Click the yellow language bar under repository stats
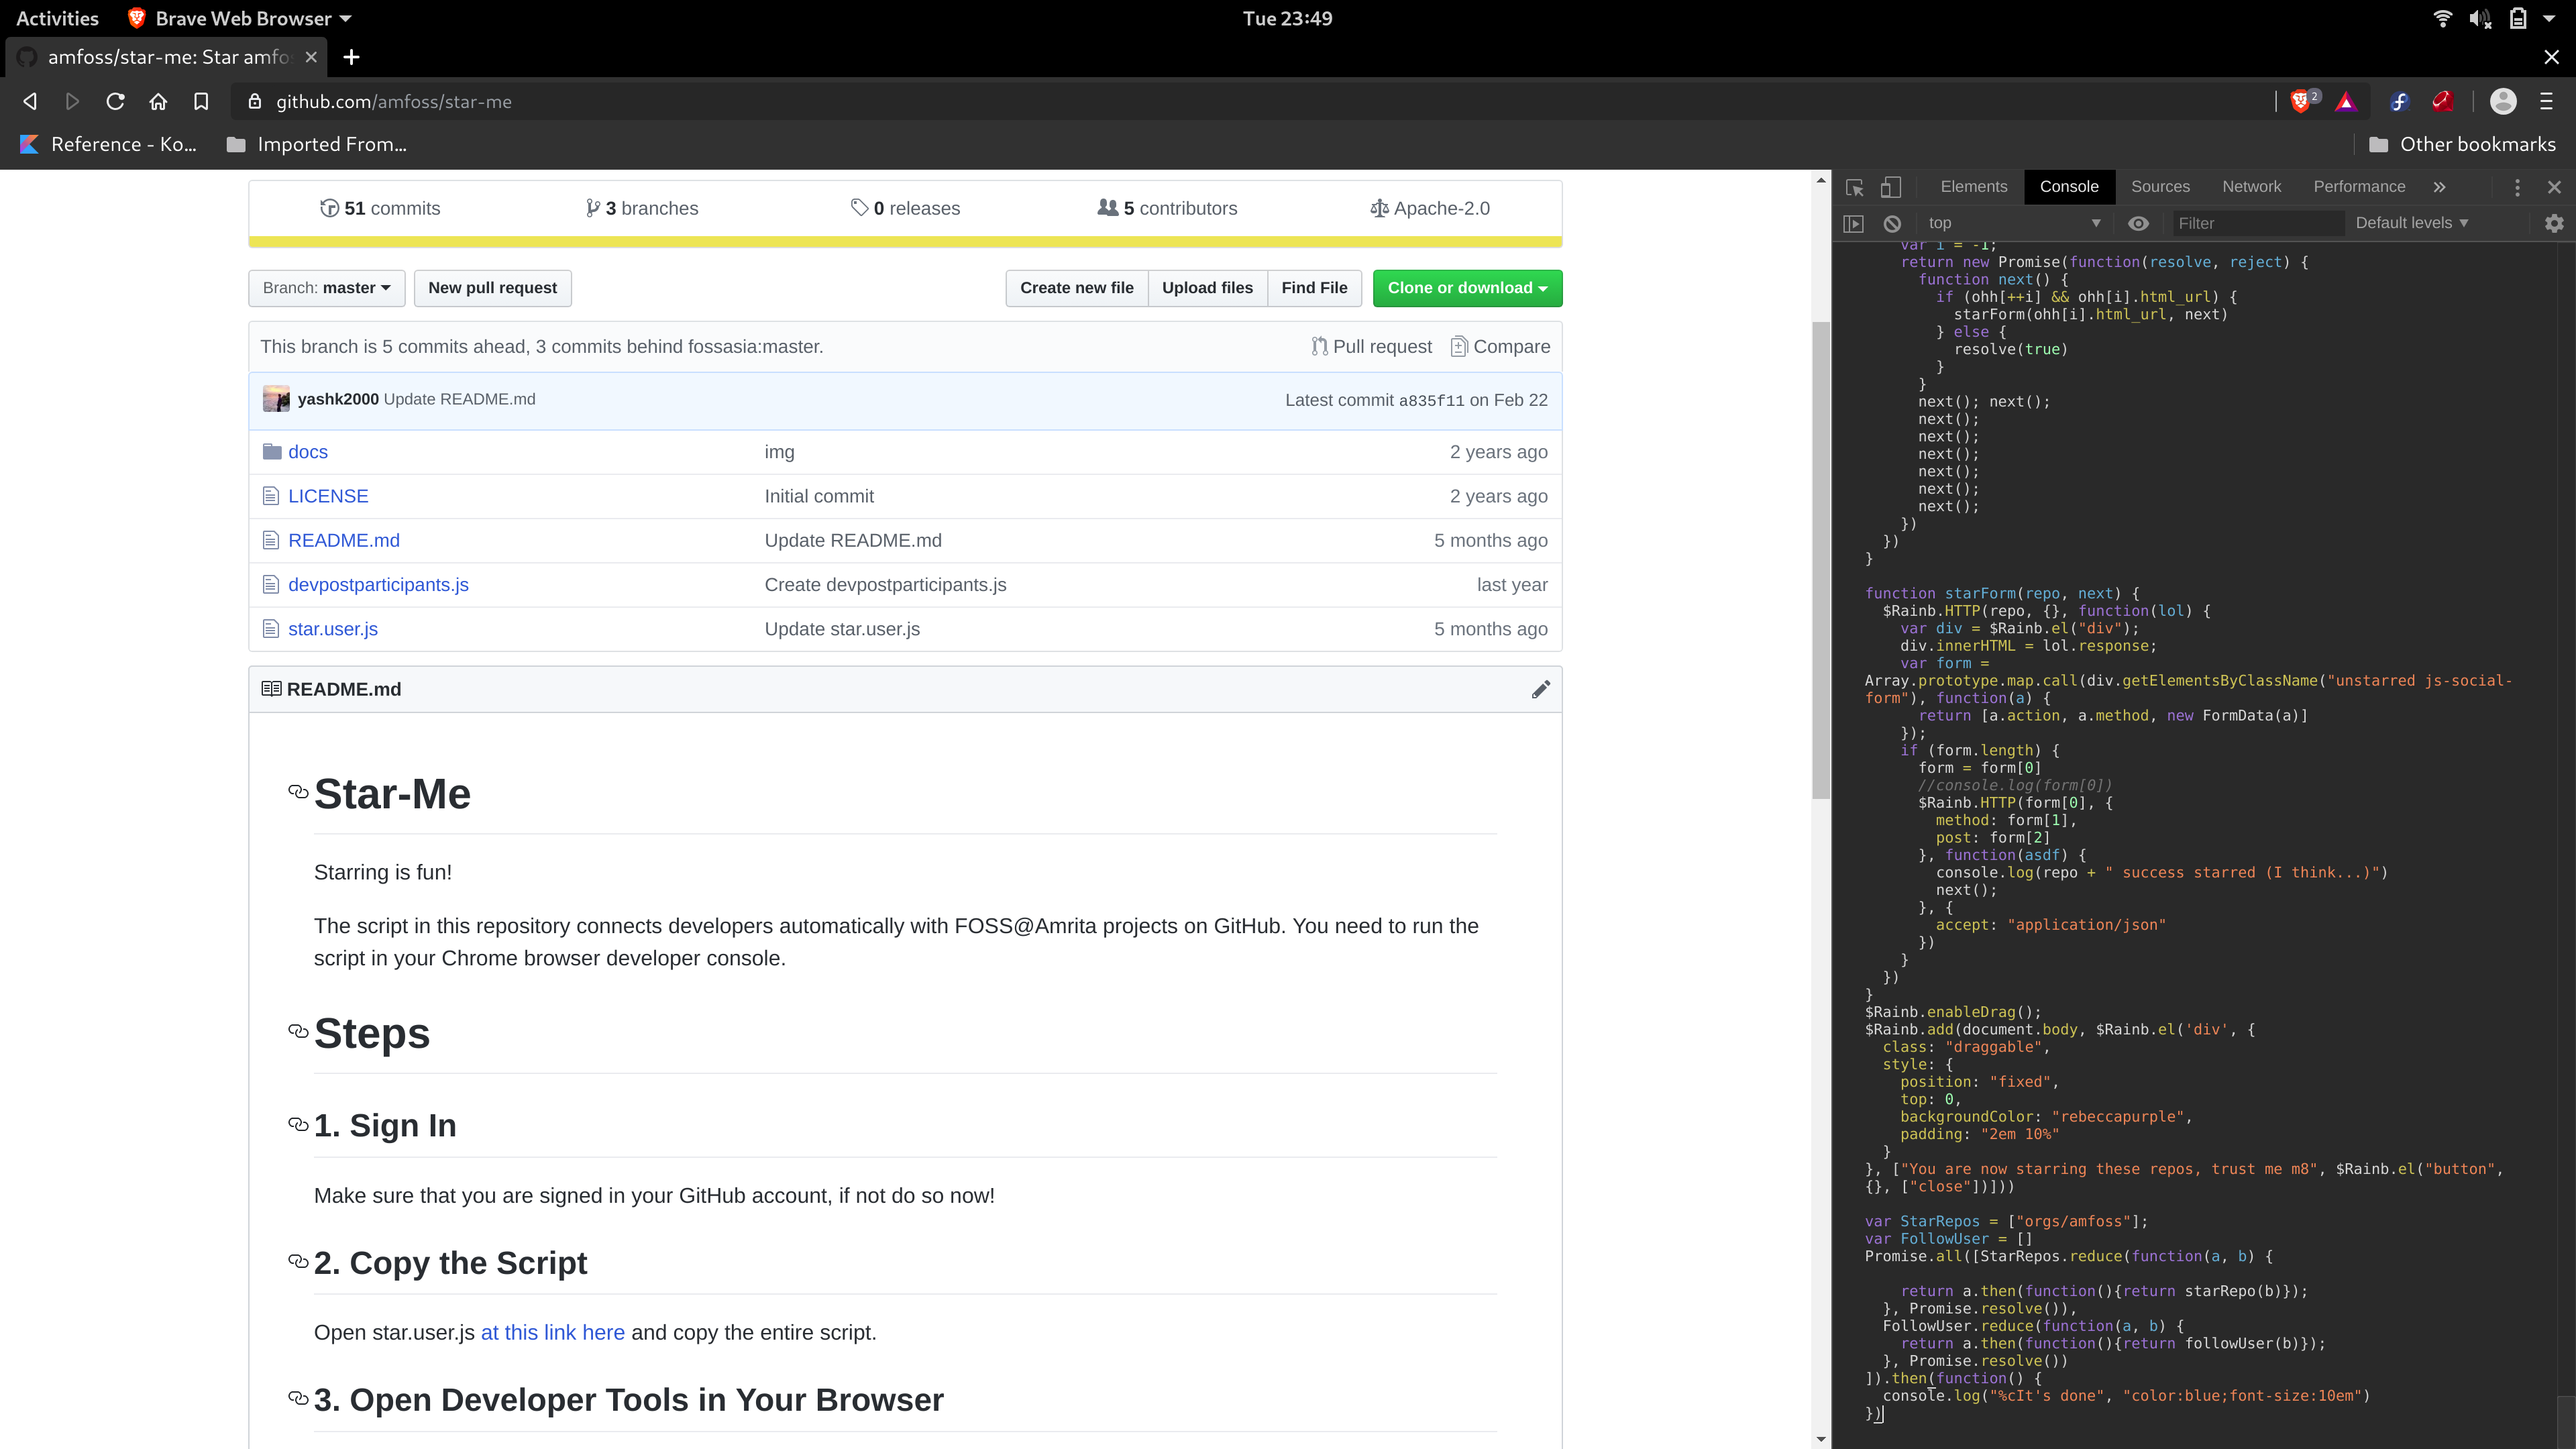Image resolution: width=2576 pixels, height=1449 pixels. (904, 241)
